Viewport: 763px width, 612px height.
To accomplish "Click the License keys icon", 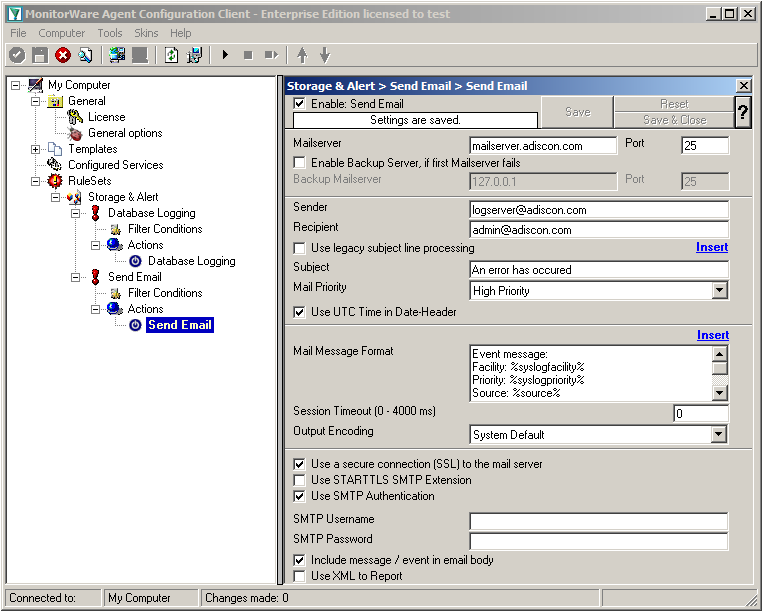I will pyautogui.click(x=75, y=117).
